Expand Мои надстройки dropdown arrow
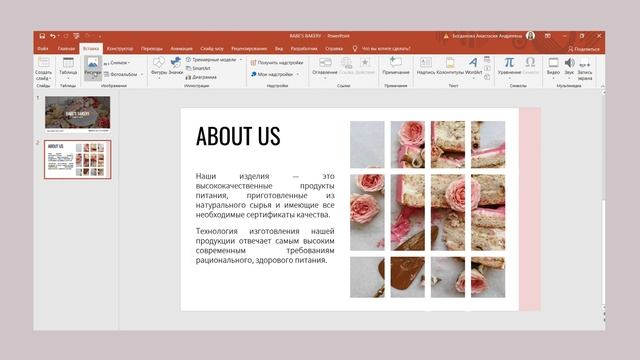Viewport: 640px width, 360px height. tap(298, 74)
